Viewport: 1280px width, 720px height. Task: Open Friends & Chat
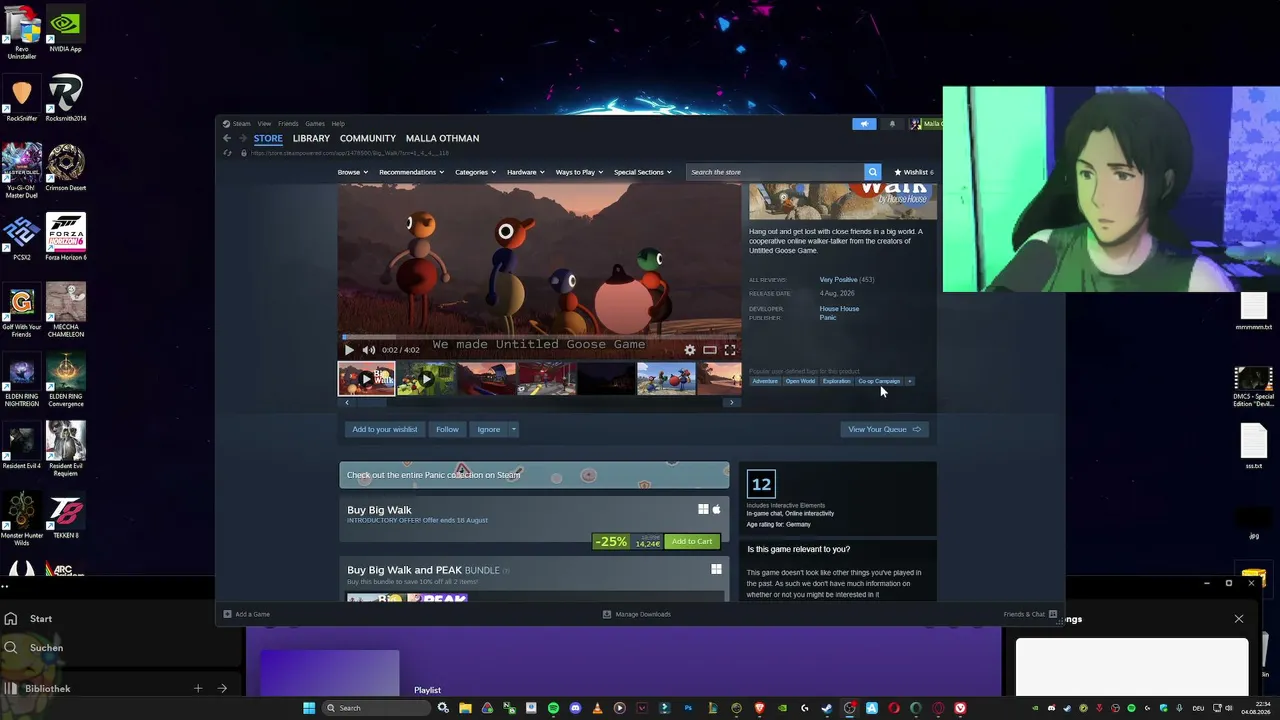pyautogui.click(x=1030, y=614)
